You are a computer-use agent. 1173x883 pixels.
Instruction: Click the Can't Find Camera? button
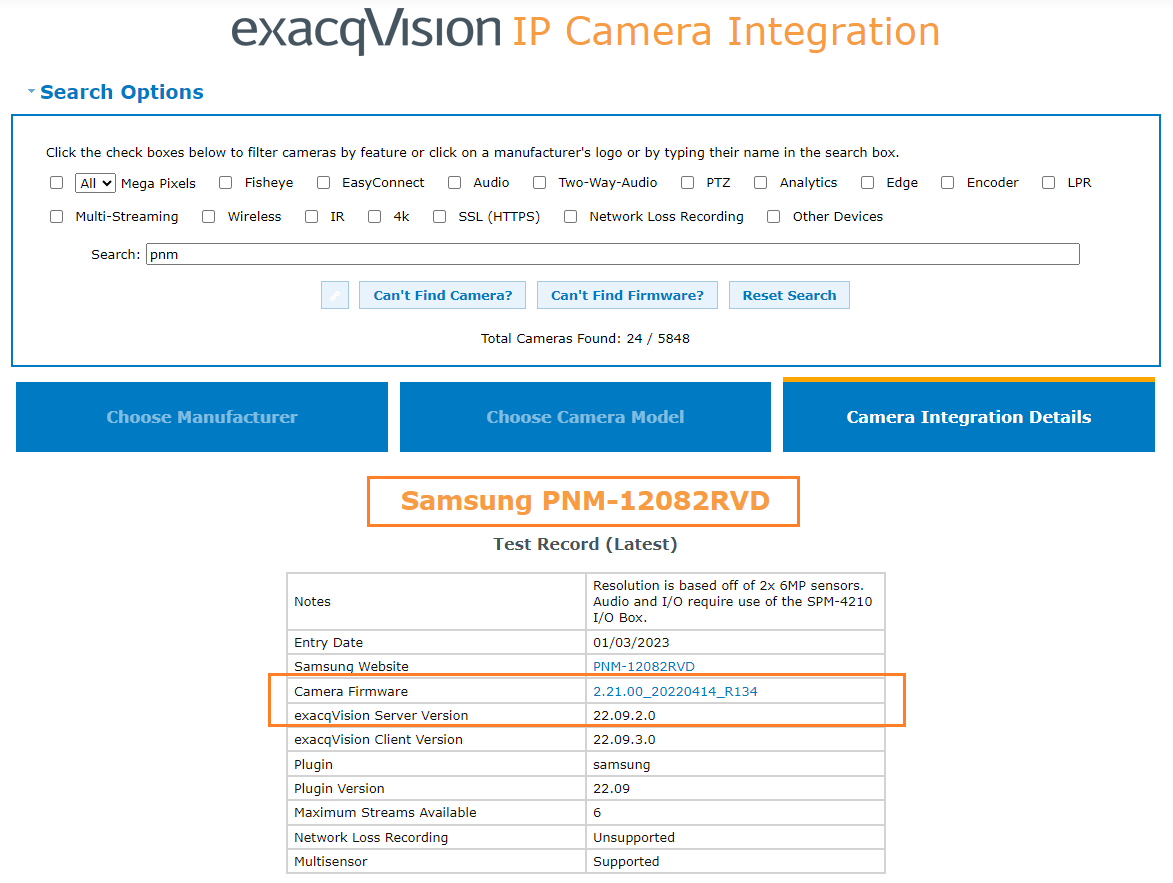[442, 296]
